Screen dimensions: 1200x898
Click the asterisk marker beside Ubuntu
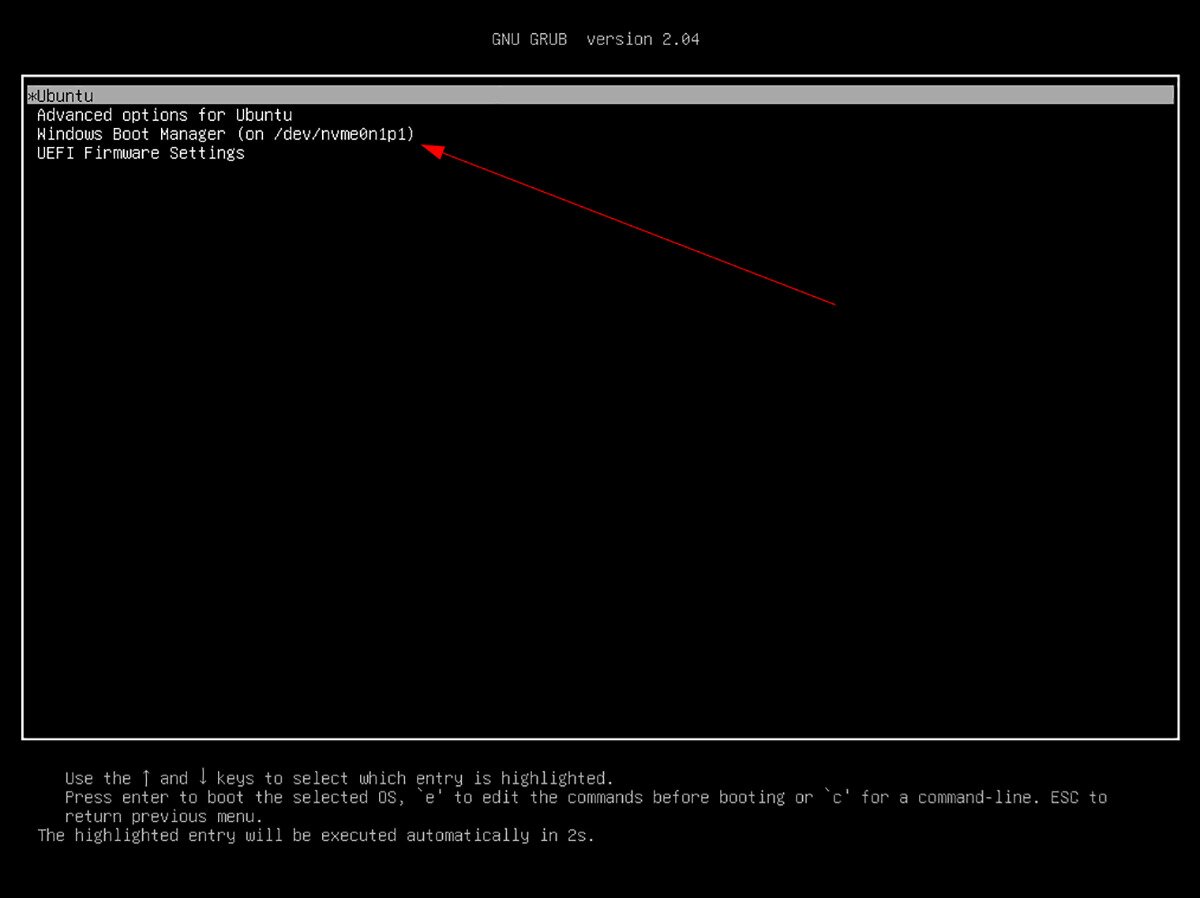coord(29,95)
